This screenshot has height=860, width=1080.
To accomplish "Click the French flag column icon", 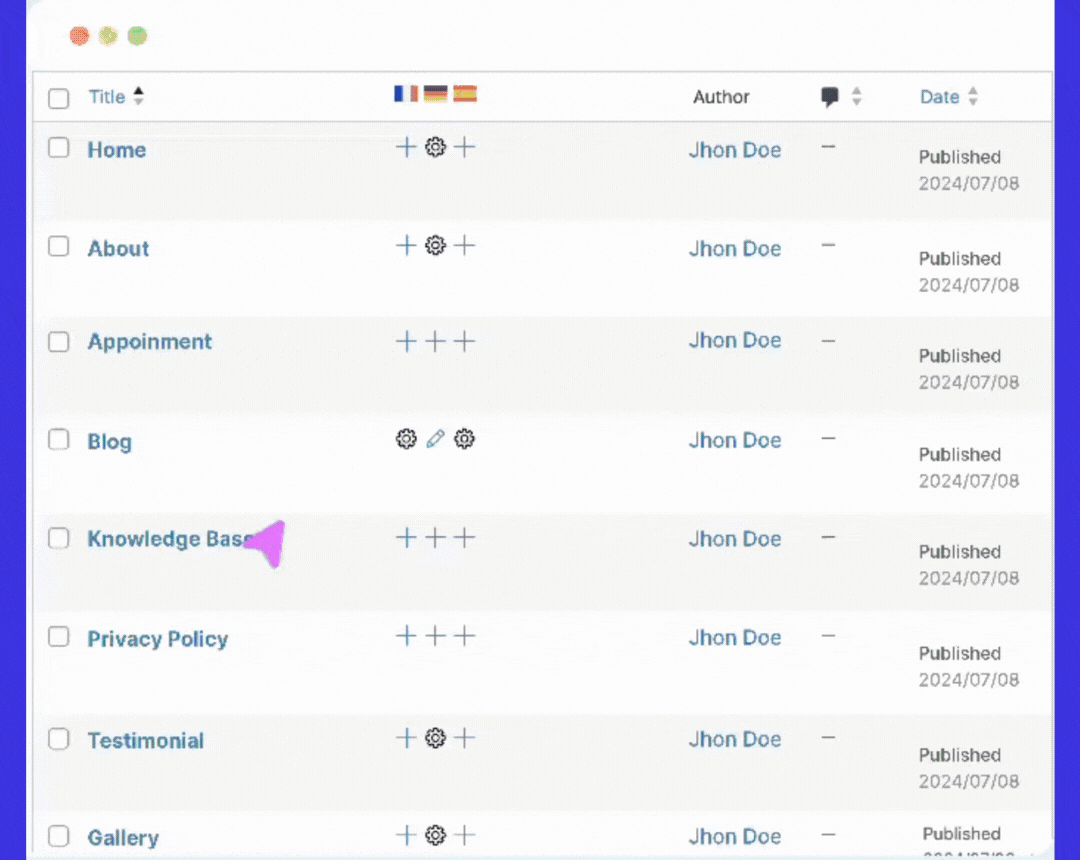I will point(405,94).
